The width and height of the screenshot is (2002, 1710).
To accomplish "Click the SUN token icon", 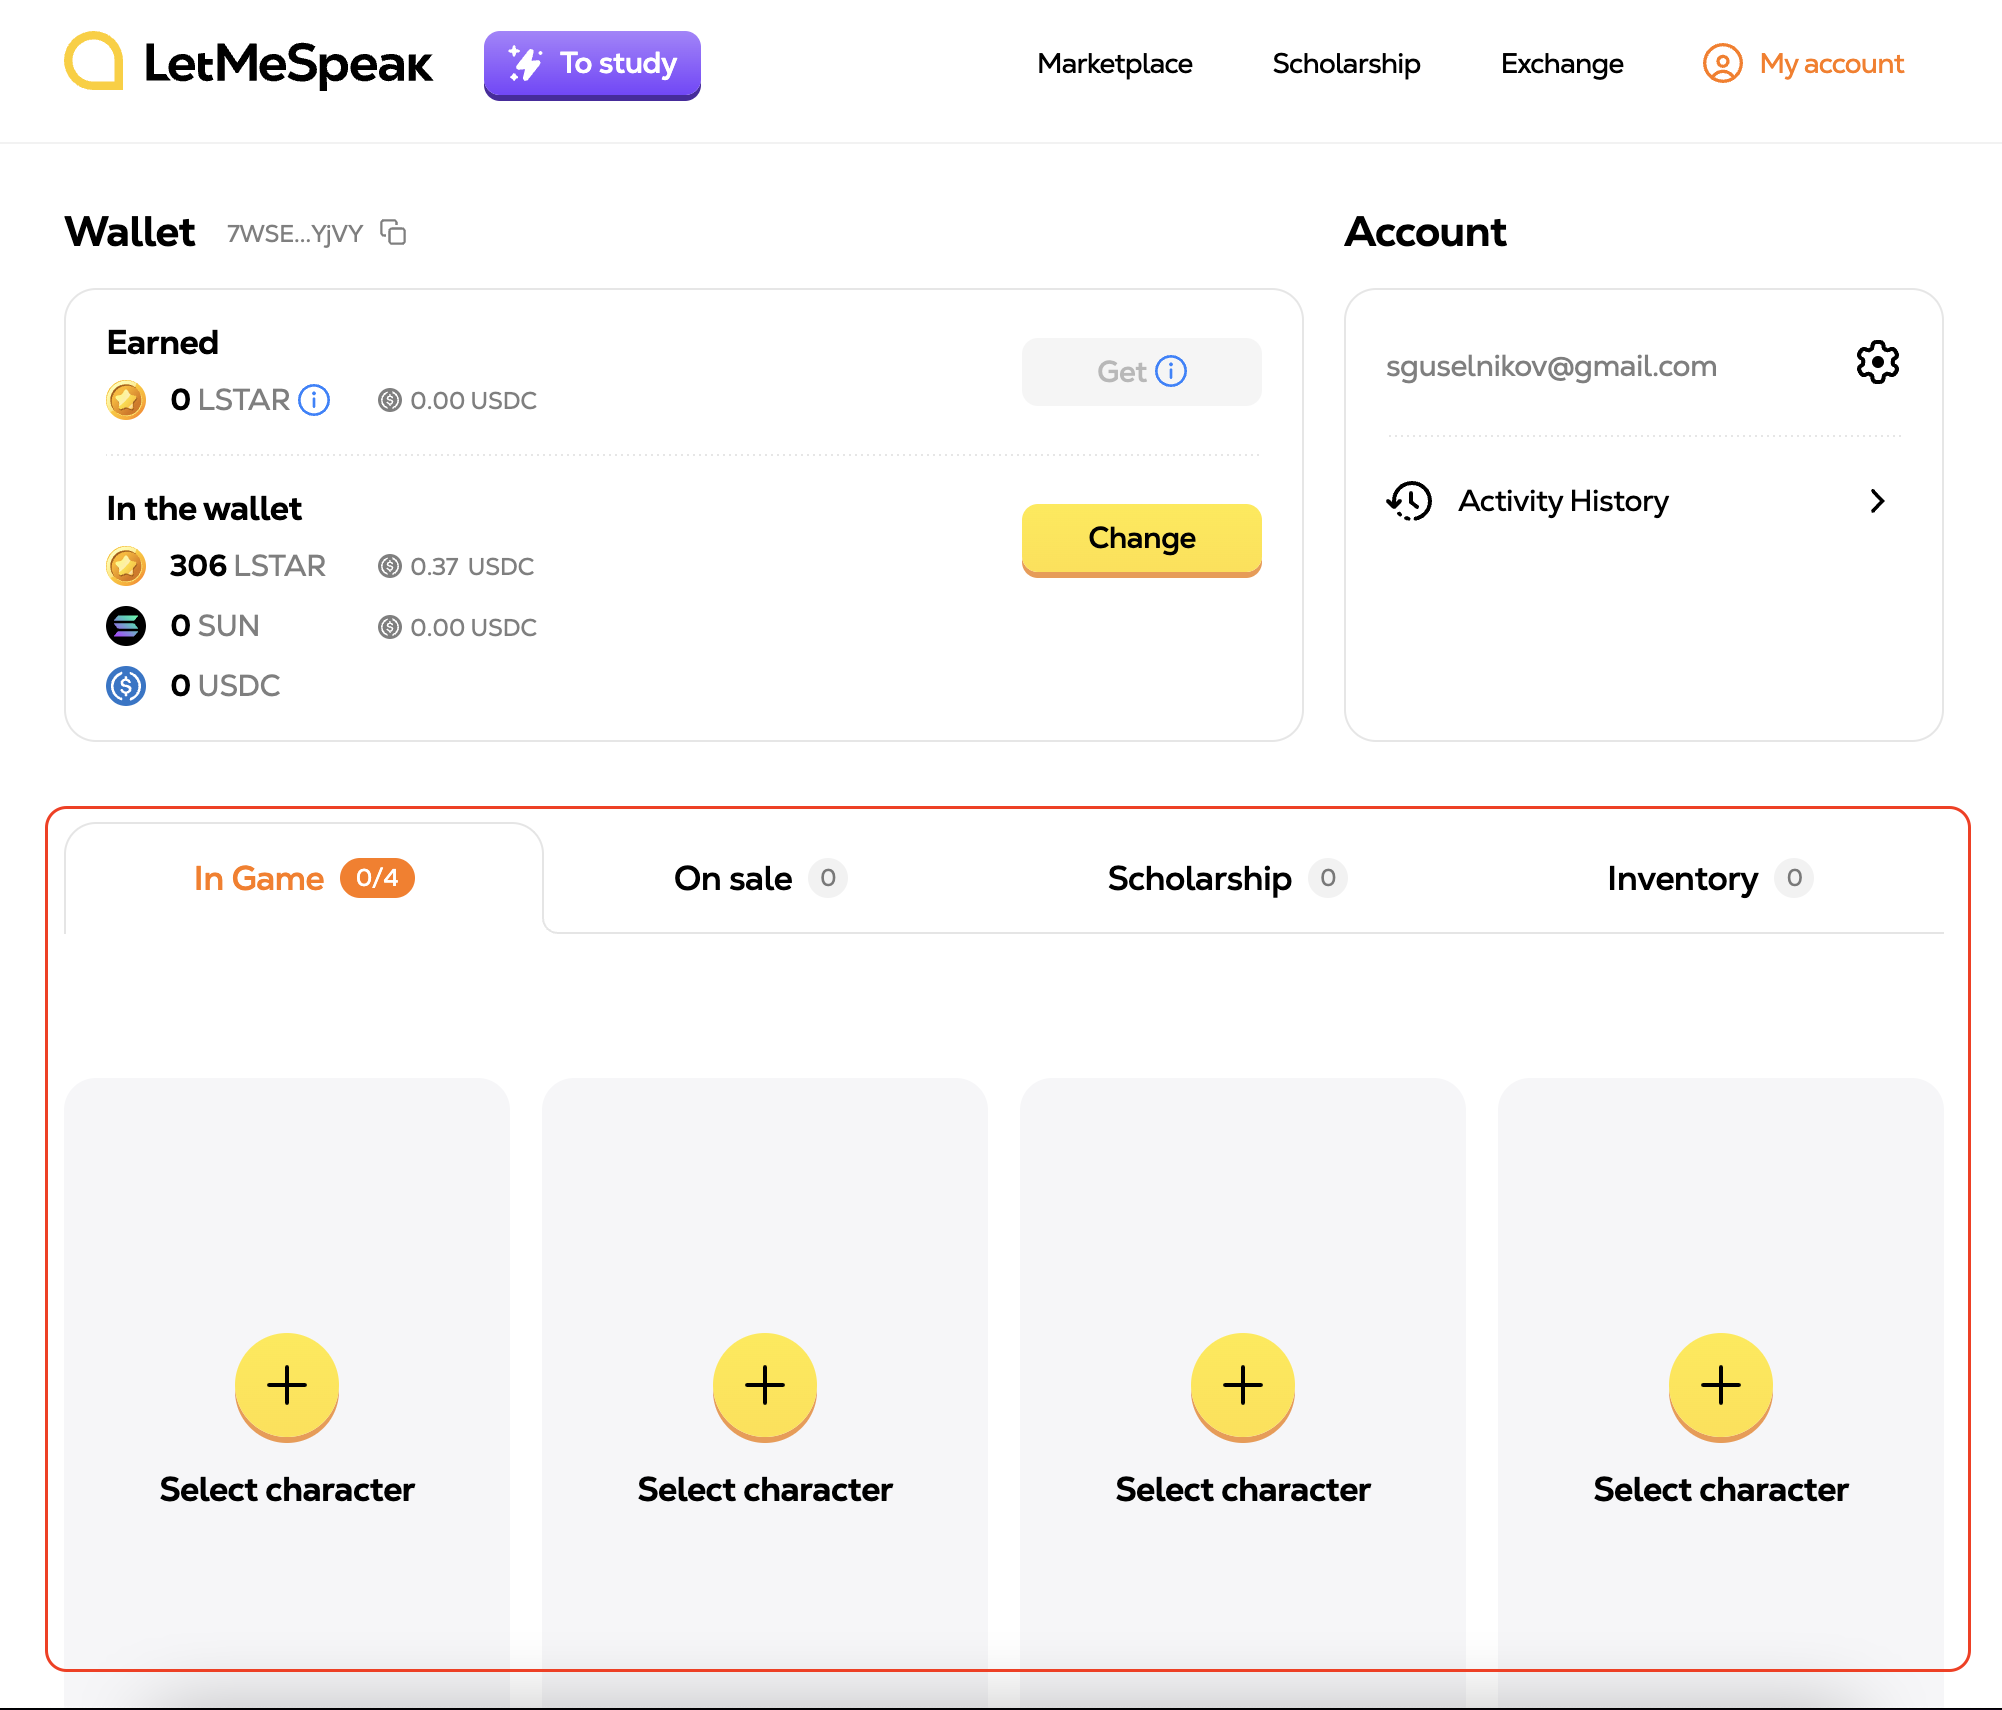I will point(126,626).
